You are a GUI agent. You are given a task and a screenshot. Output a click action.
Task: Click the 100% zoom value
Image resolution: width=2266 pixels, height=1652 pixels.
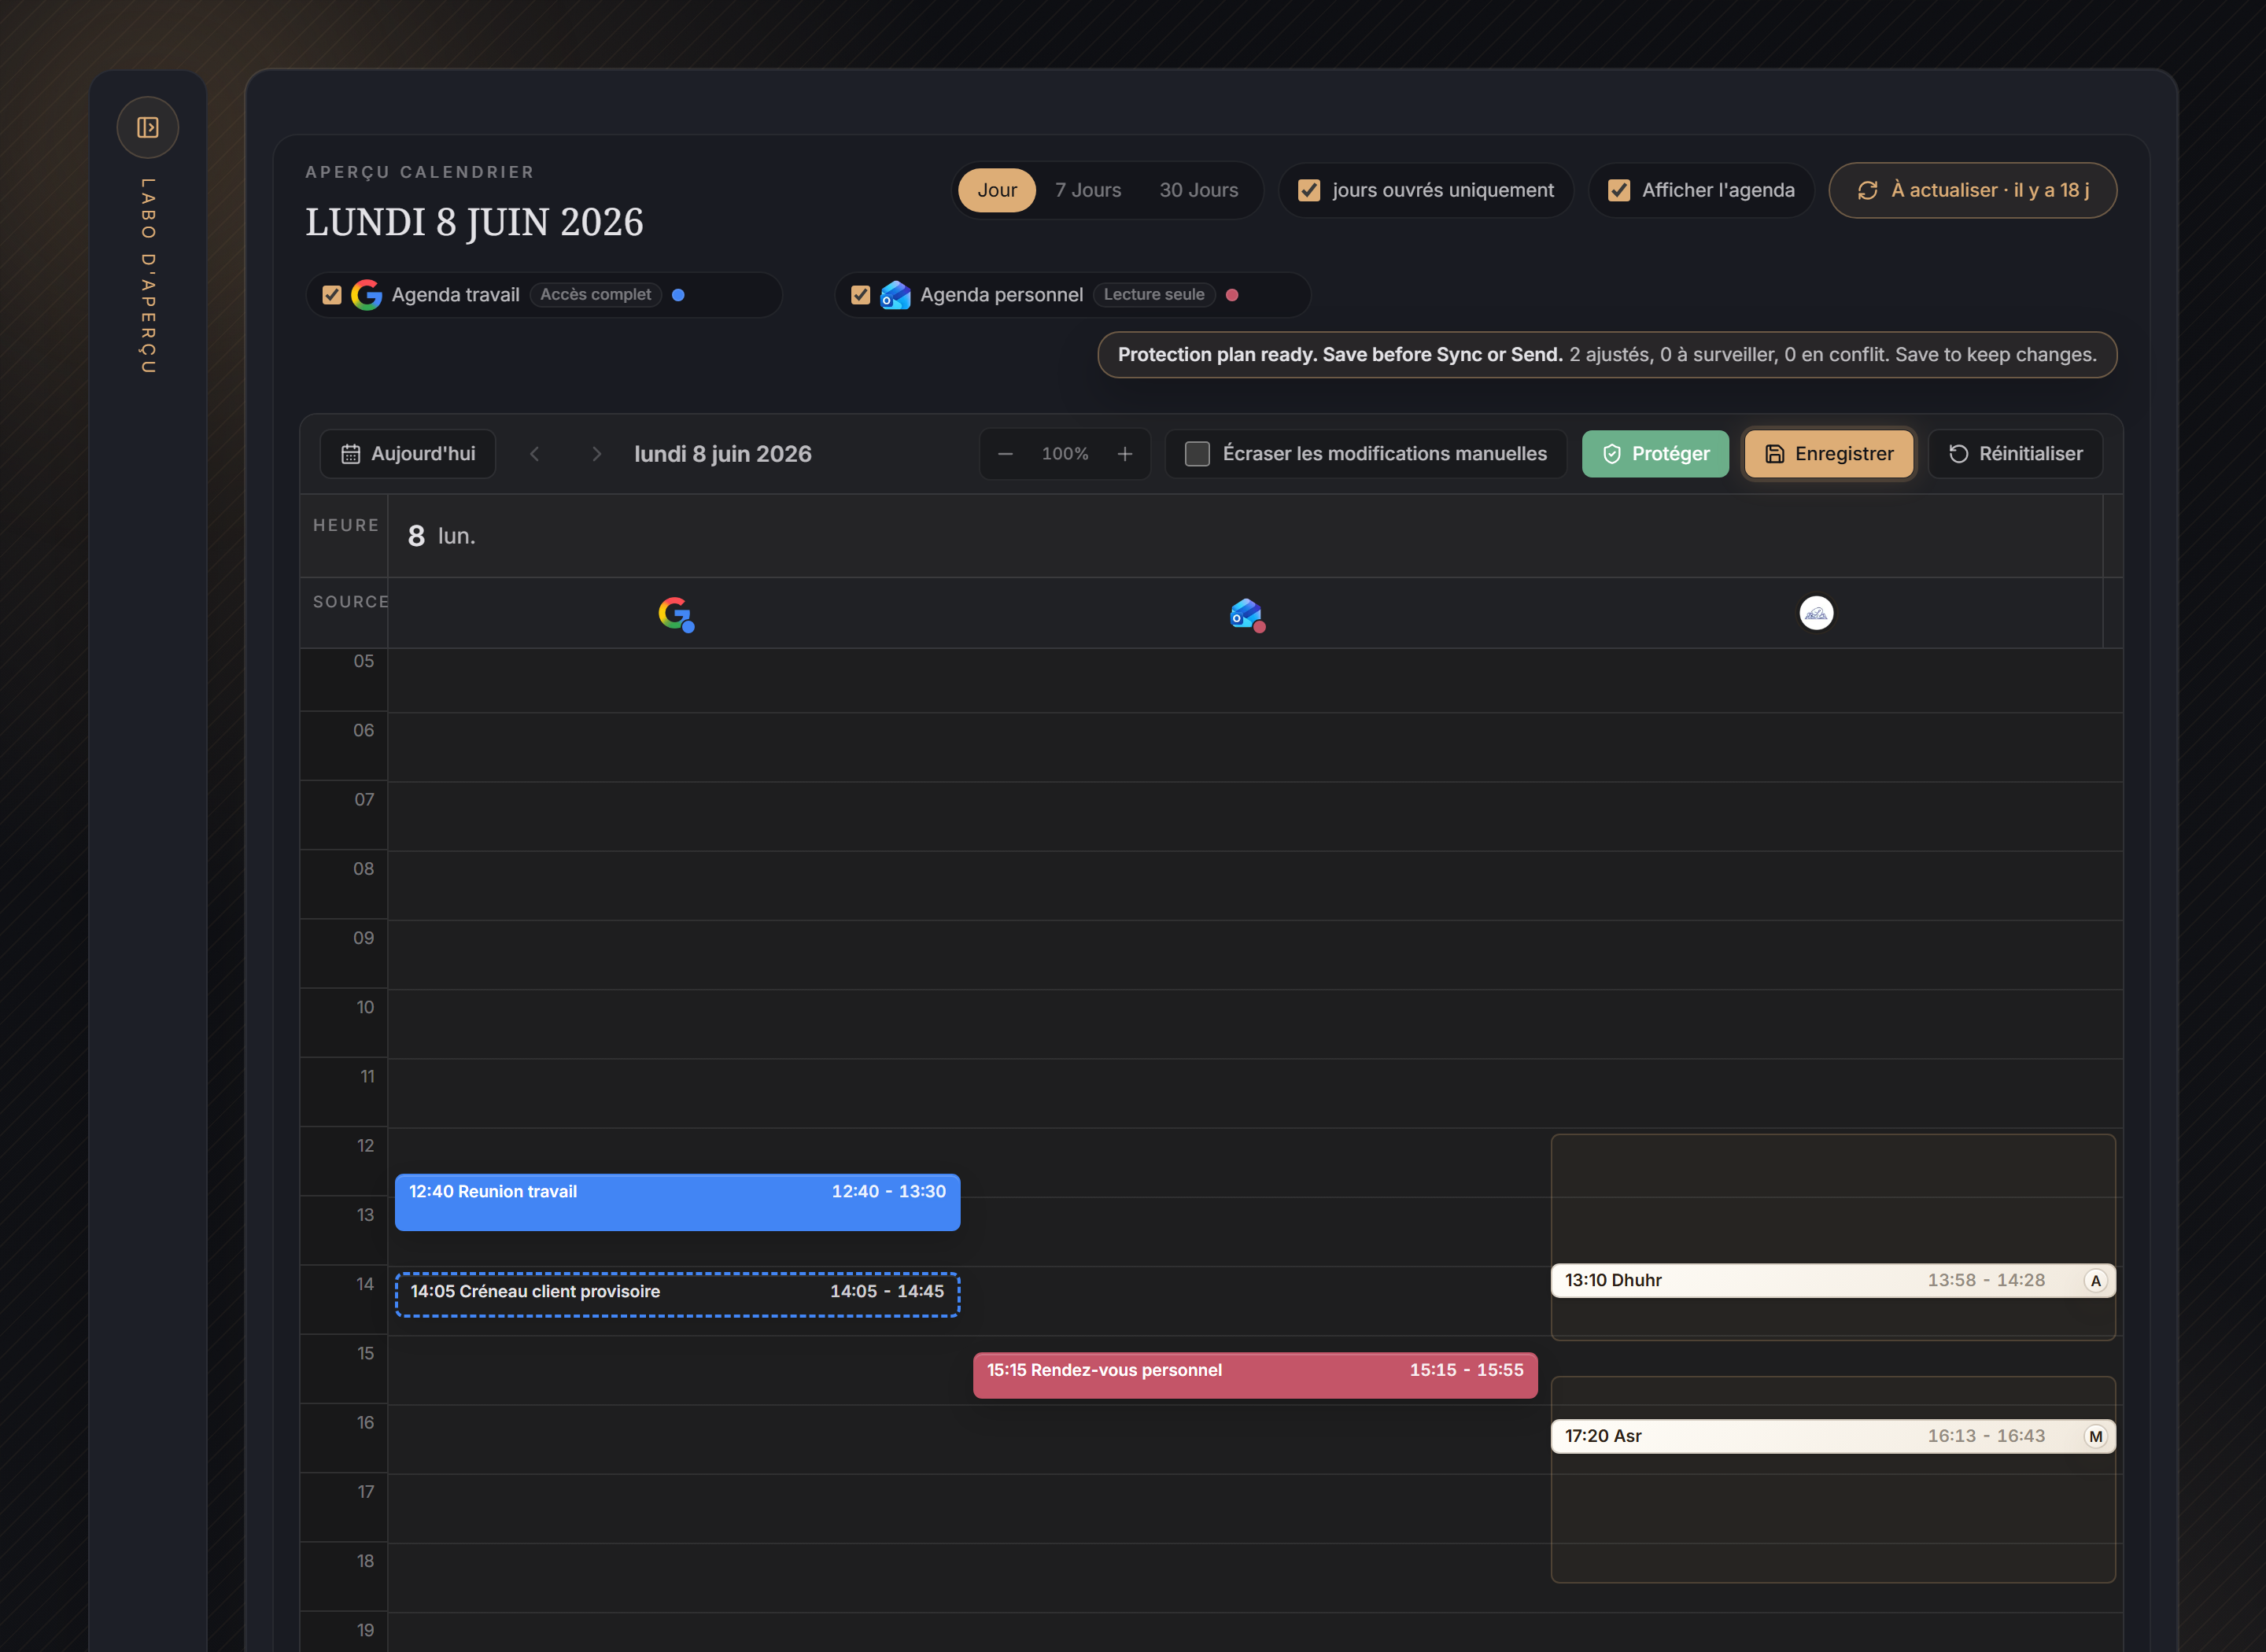pyautogui.click(x=1065, y=454)
